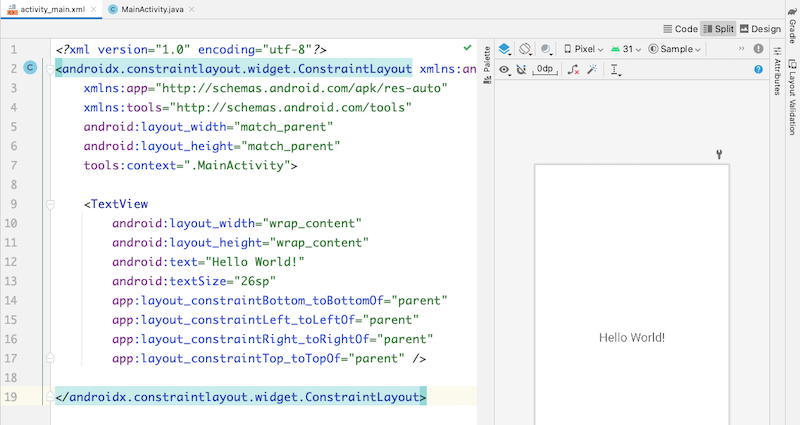Screen dimensions: 800x425
Task: Switch to Design view mode
Action: tap(760, 29)
